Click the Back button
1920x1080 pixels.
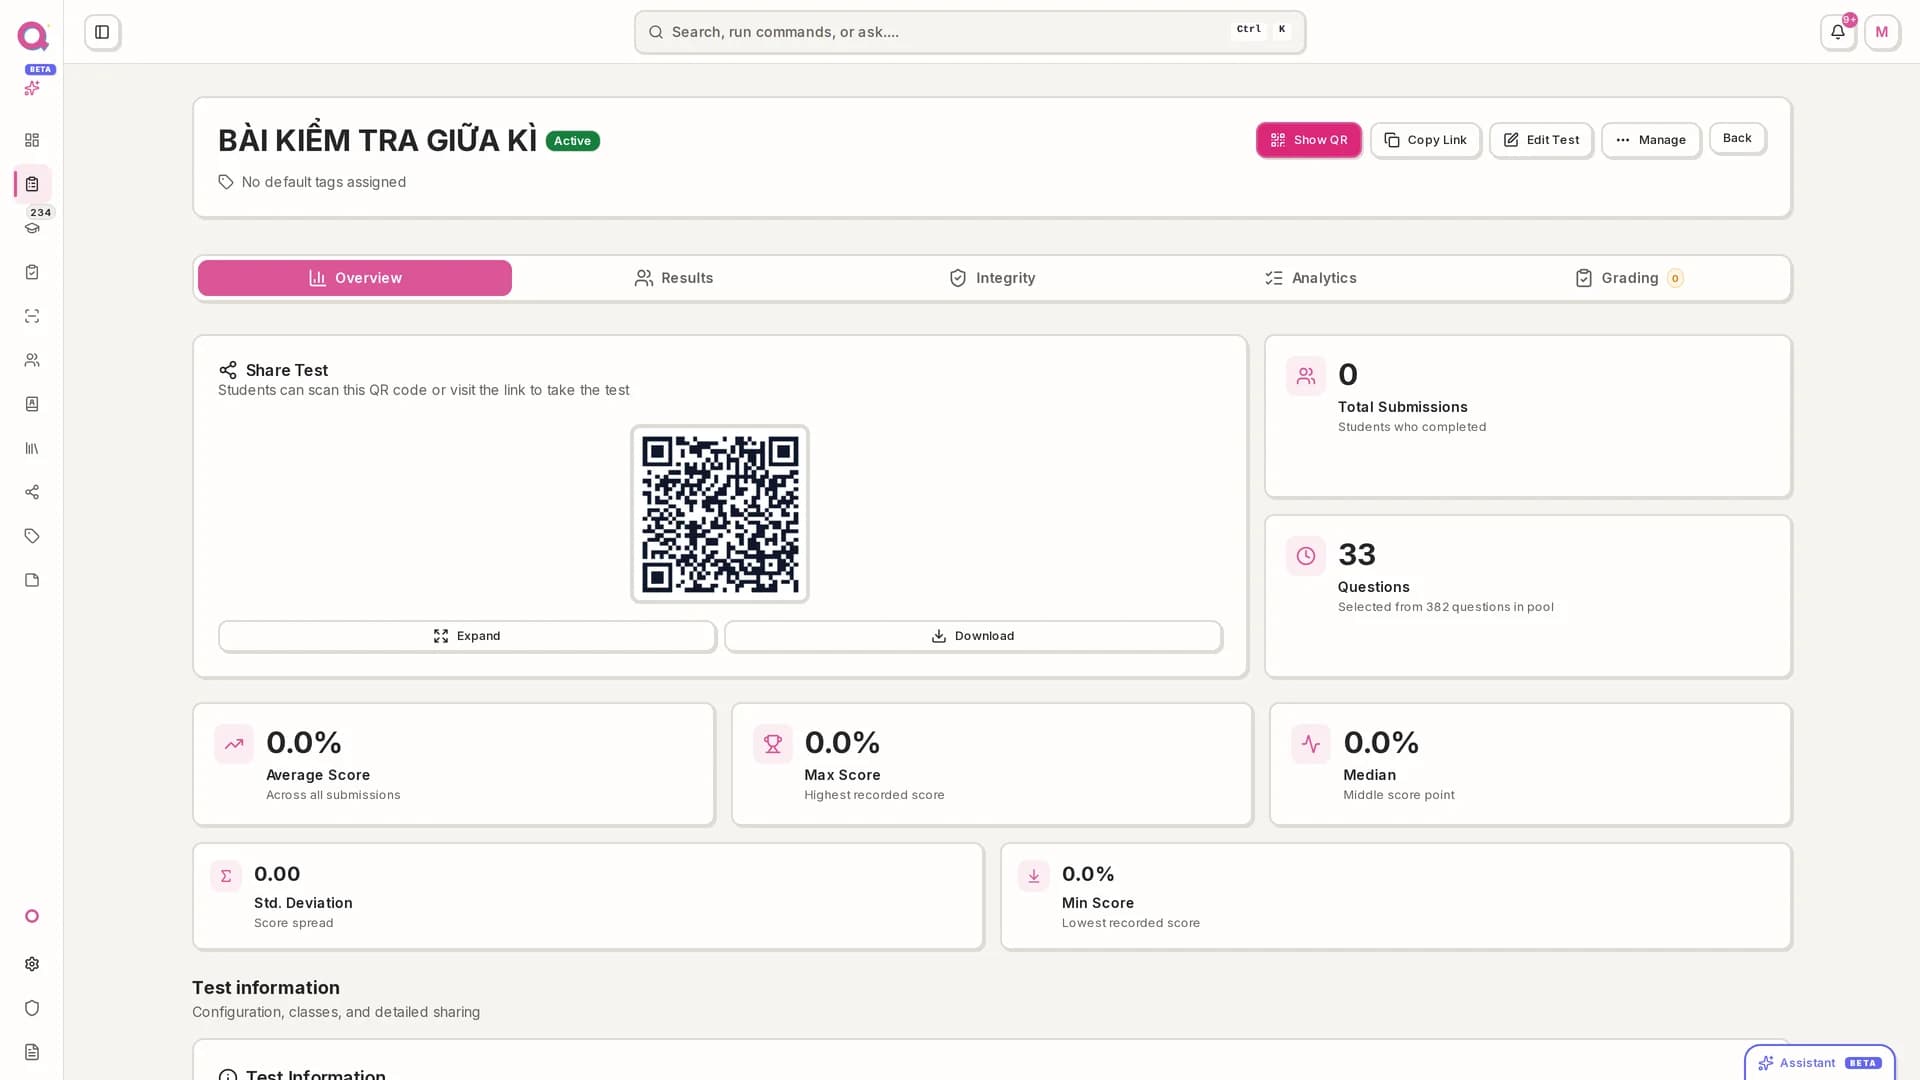(x=1737, y=138)
